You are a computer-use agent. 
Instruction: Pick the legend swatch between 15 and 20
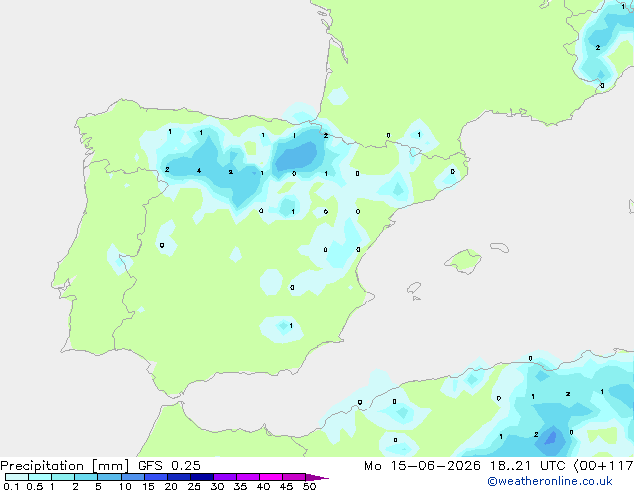(155, 477)
